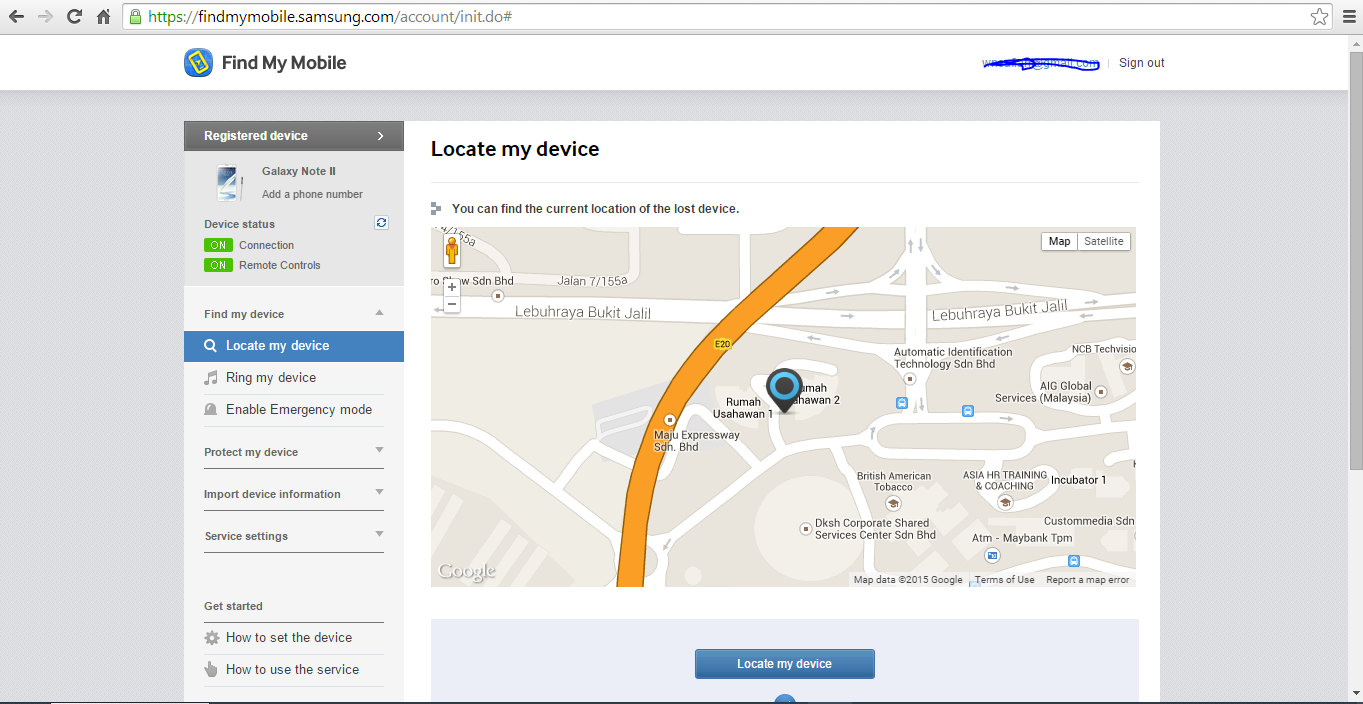The width and height of the screenshot is (1363, 704).
Task: Expand the Service settings section
Action: coord(379,535)
